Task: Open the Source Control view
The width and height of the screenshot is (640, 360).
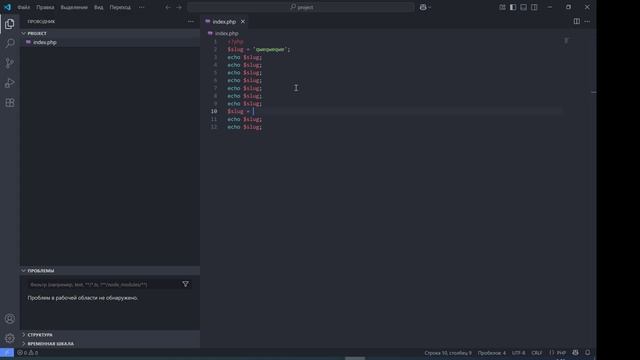Action: click(10, 63)
